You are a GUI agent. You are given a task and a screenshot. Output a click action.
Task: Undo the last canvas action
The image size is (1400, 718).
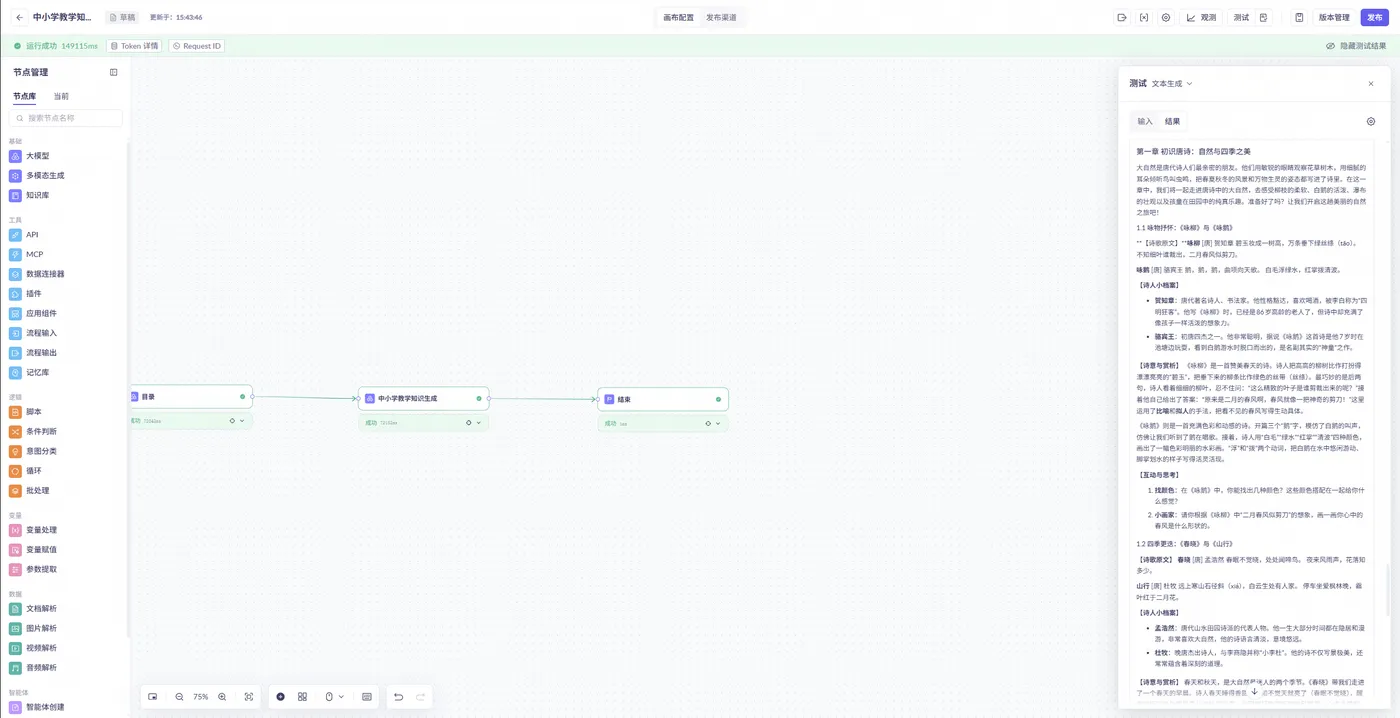coord(398,696)
